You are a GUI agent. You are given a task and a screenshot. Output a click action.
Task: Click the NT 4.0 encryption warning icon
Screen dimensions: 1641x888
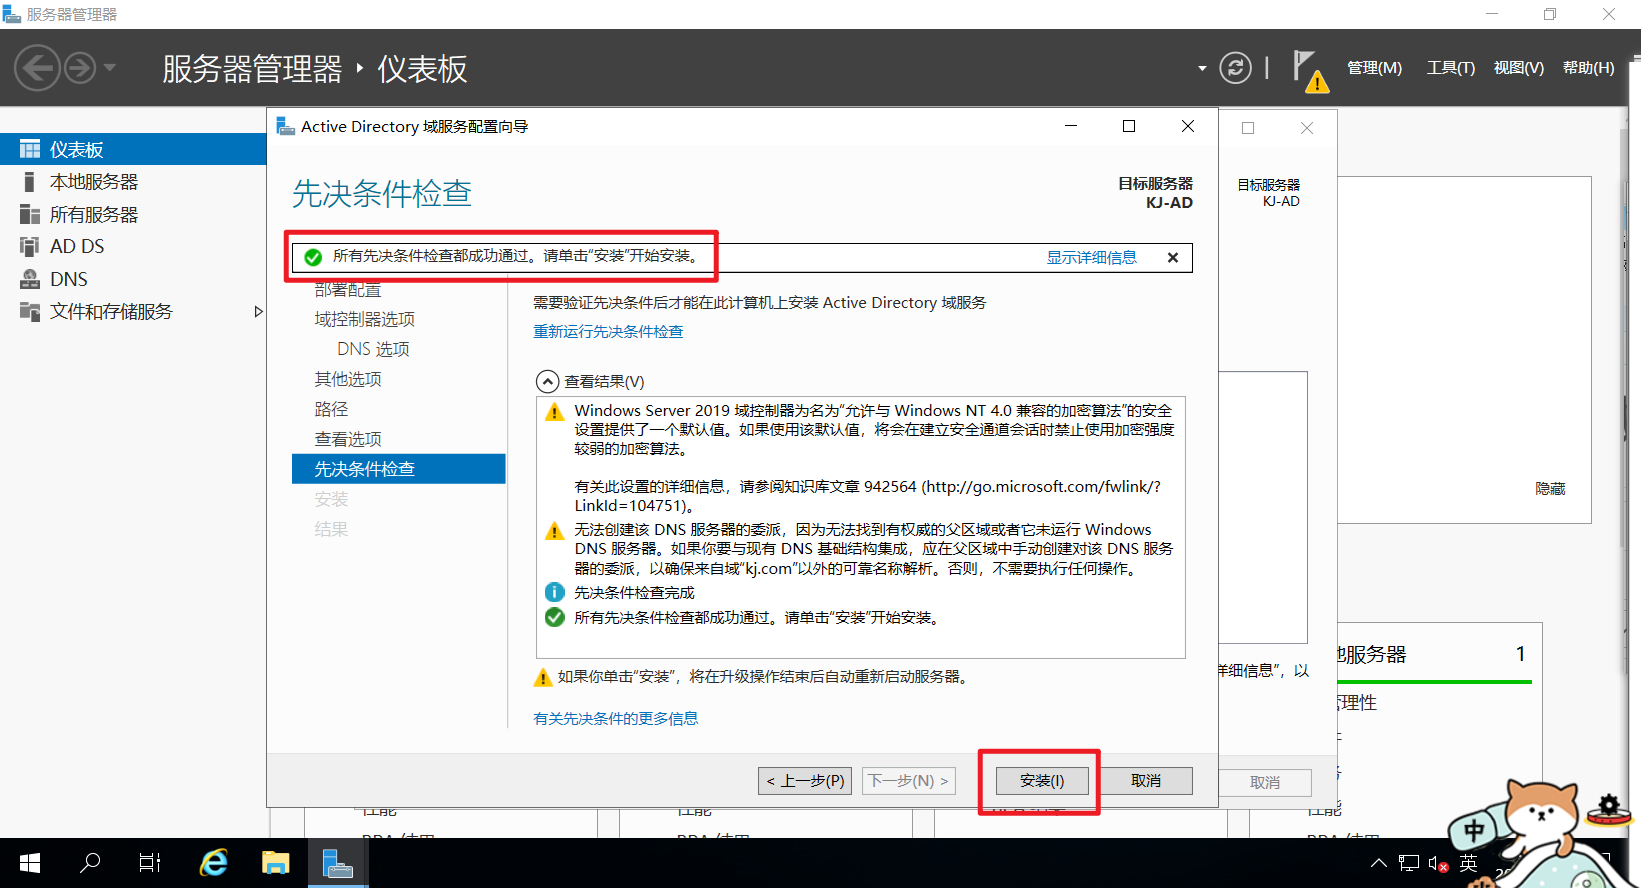(x=554, y=412)
